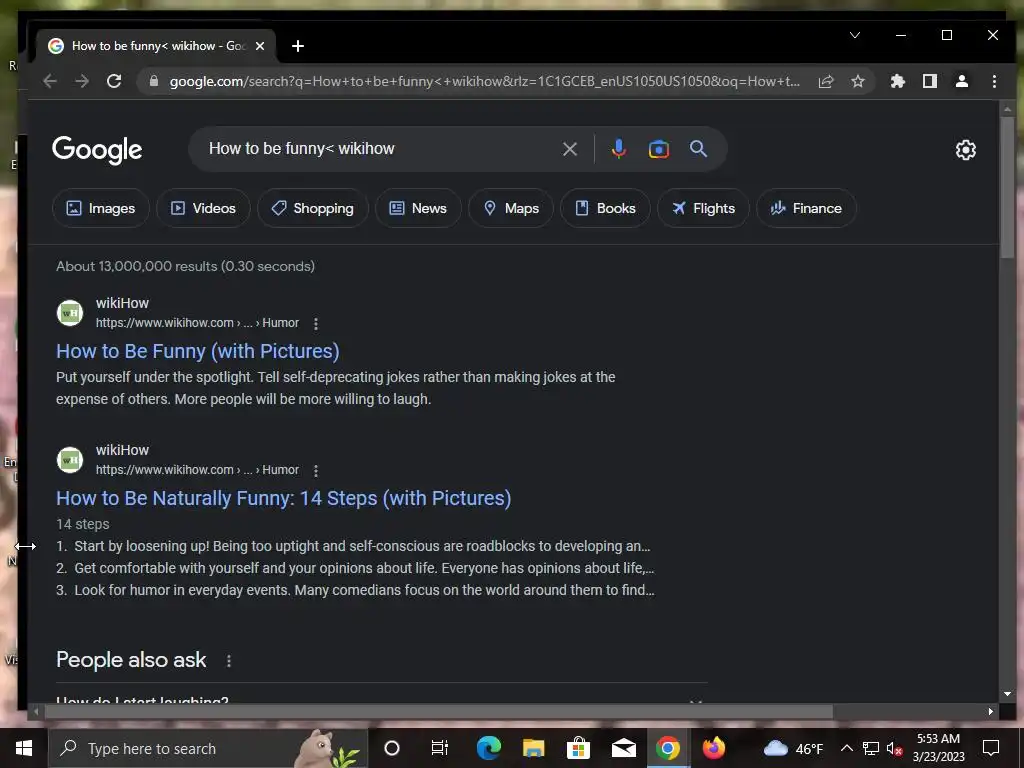Image resolution: width=1024 pixels, height=768 pixels.
Task: Open clock showing 5:53 AM
Action: click(x=938, y=748)
